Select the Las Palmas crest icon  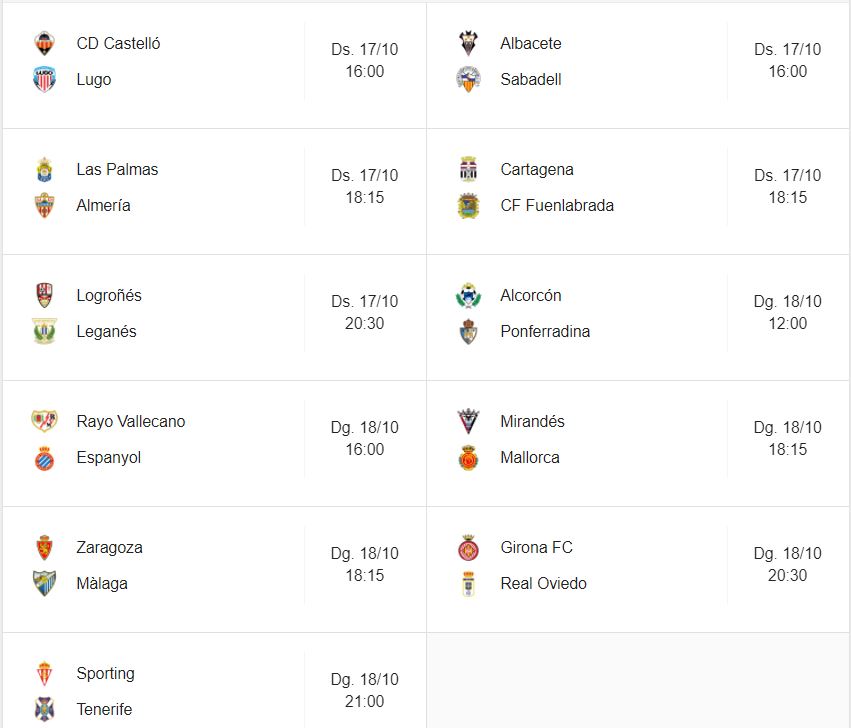pyautogui.click(x=44, y=169)
